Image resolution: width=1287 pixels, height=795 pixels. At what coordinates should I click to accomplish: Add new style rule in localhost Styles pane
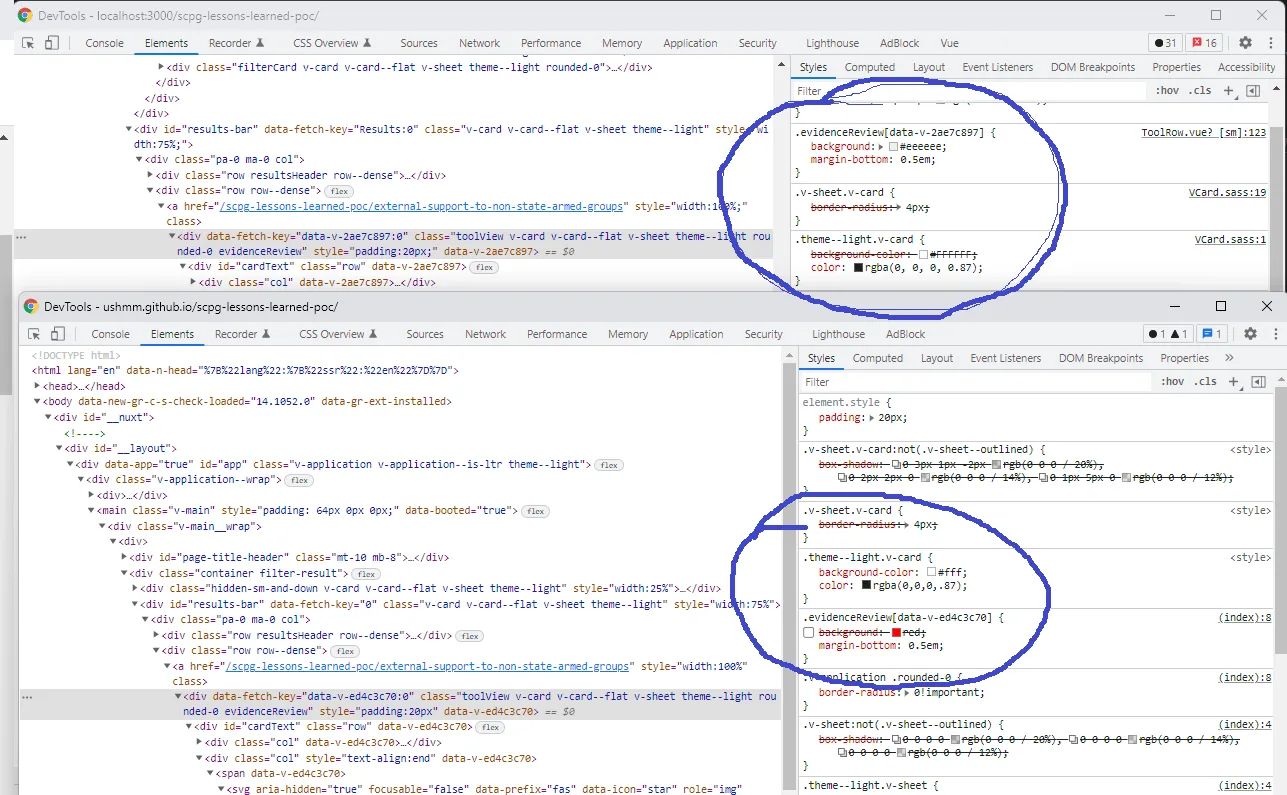tap(1229, 91)
